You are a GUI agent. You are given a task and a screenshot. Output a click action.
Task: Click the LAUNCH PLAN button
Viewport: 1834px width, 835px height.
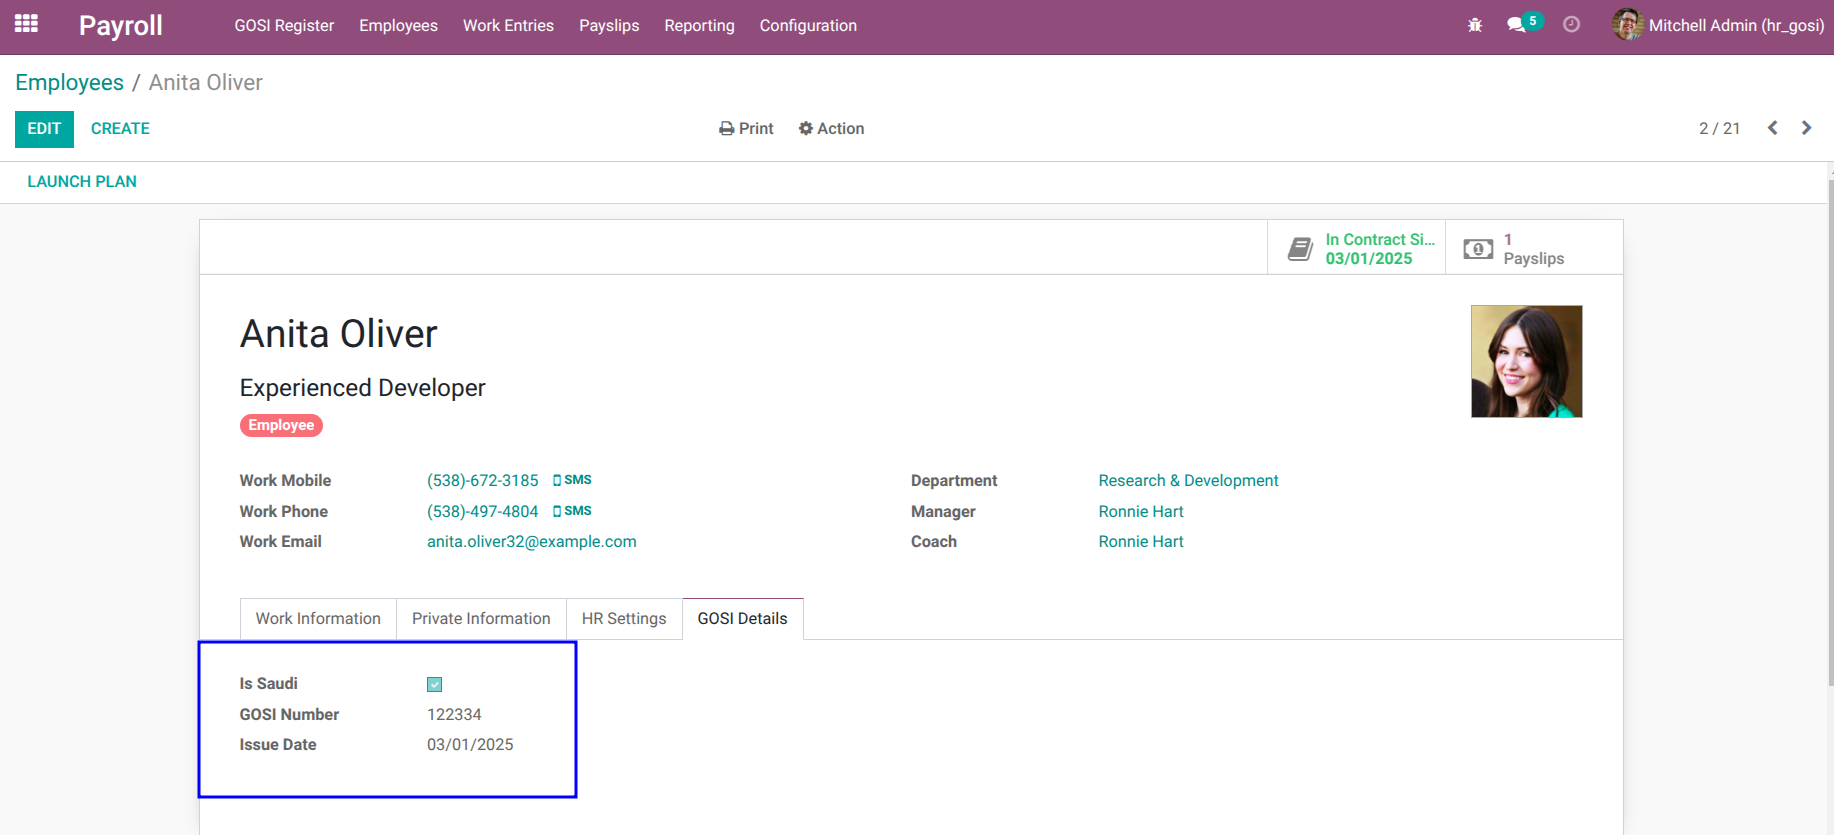pyautogui.click(x=82, y=182)
